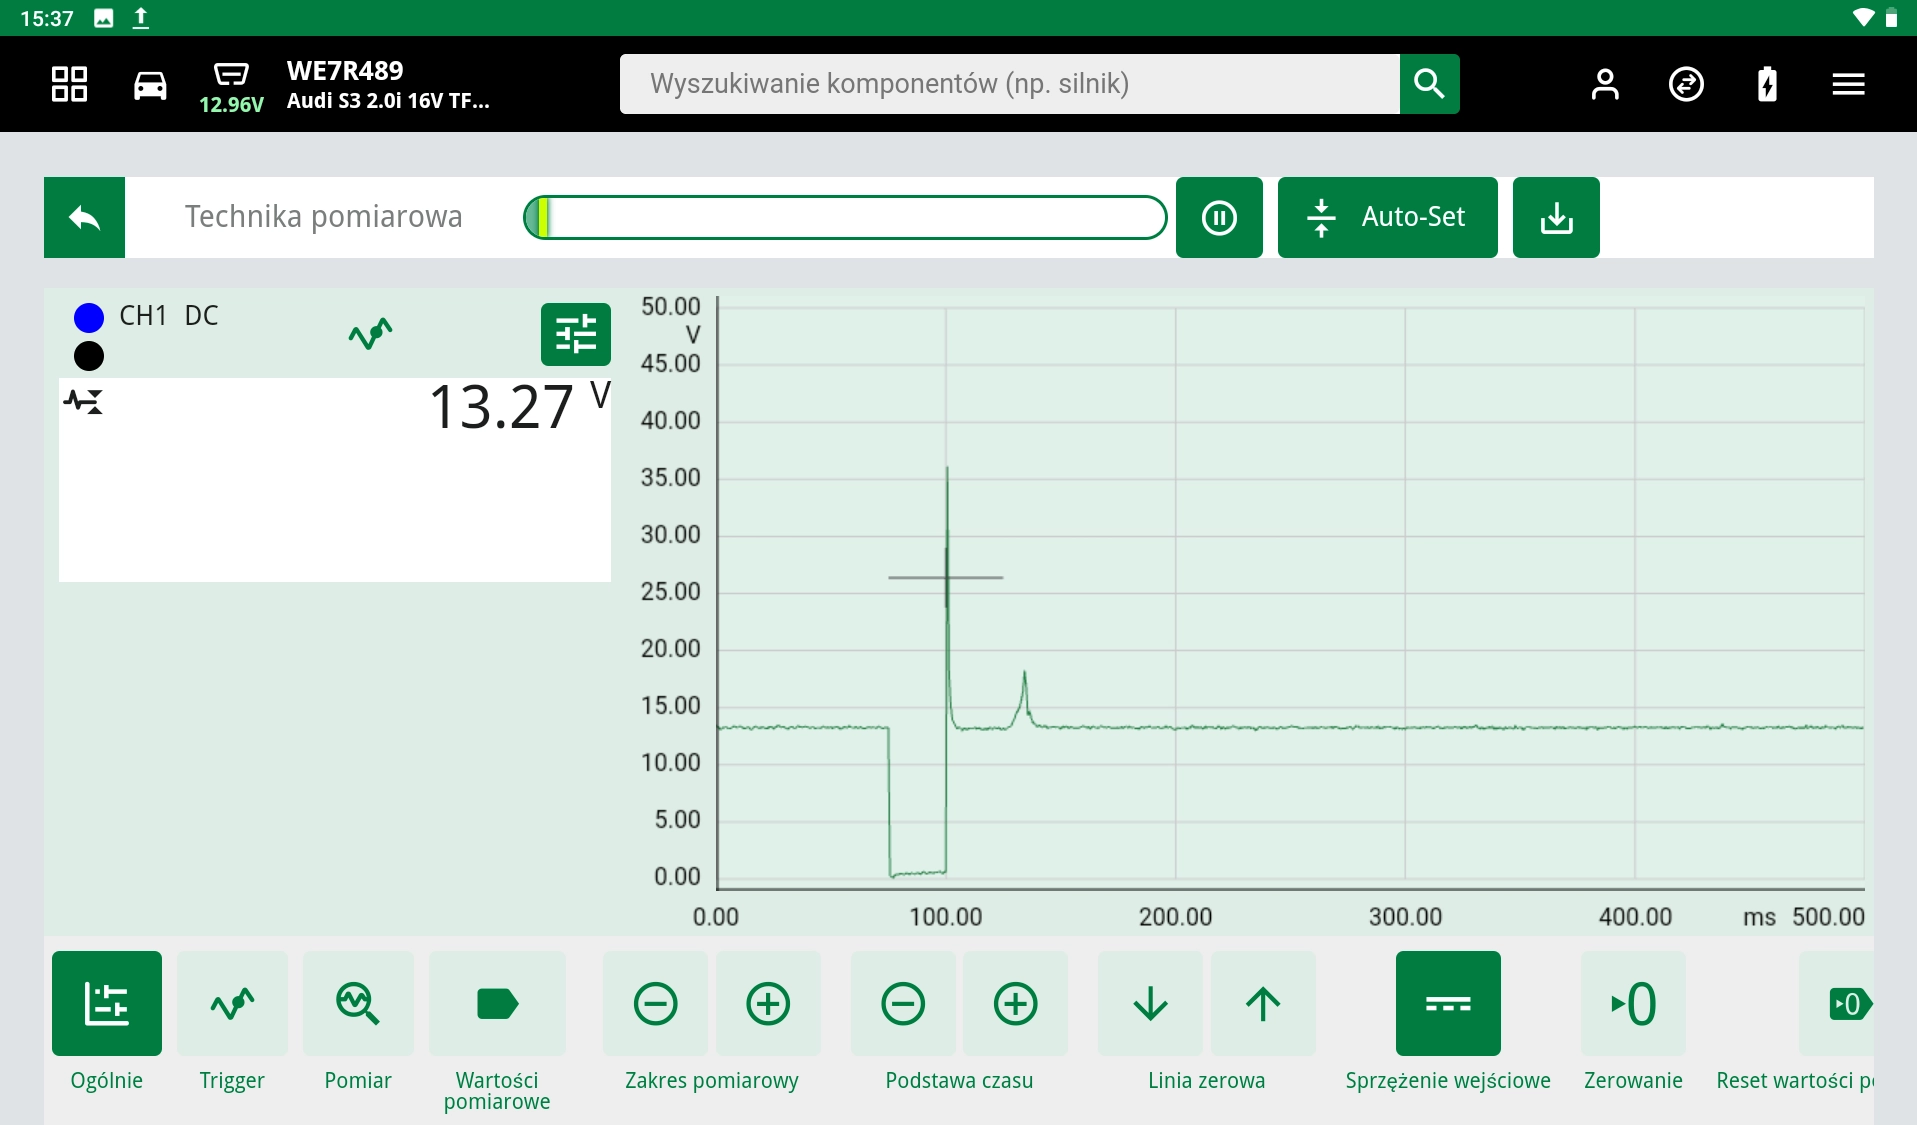Image resolution: width=1917 pixels, height=1125 pixels.
Task: Select the blue CH1 channel color dot
Action: click(89, 318)
